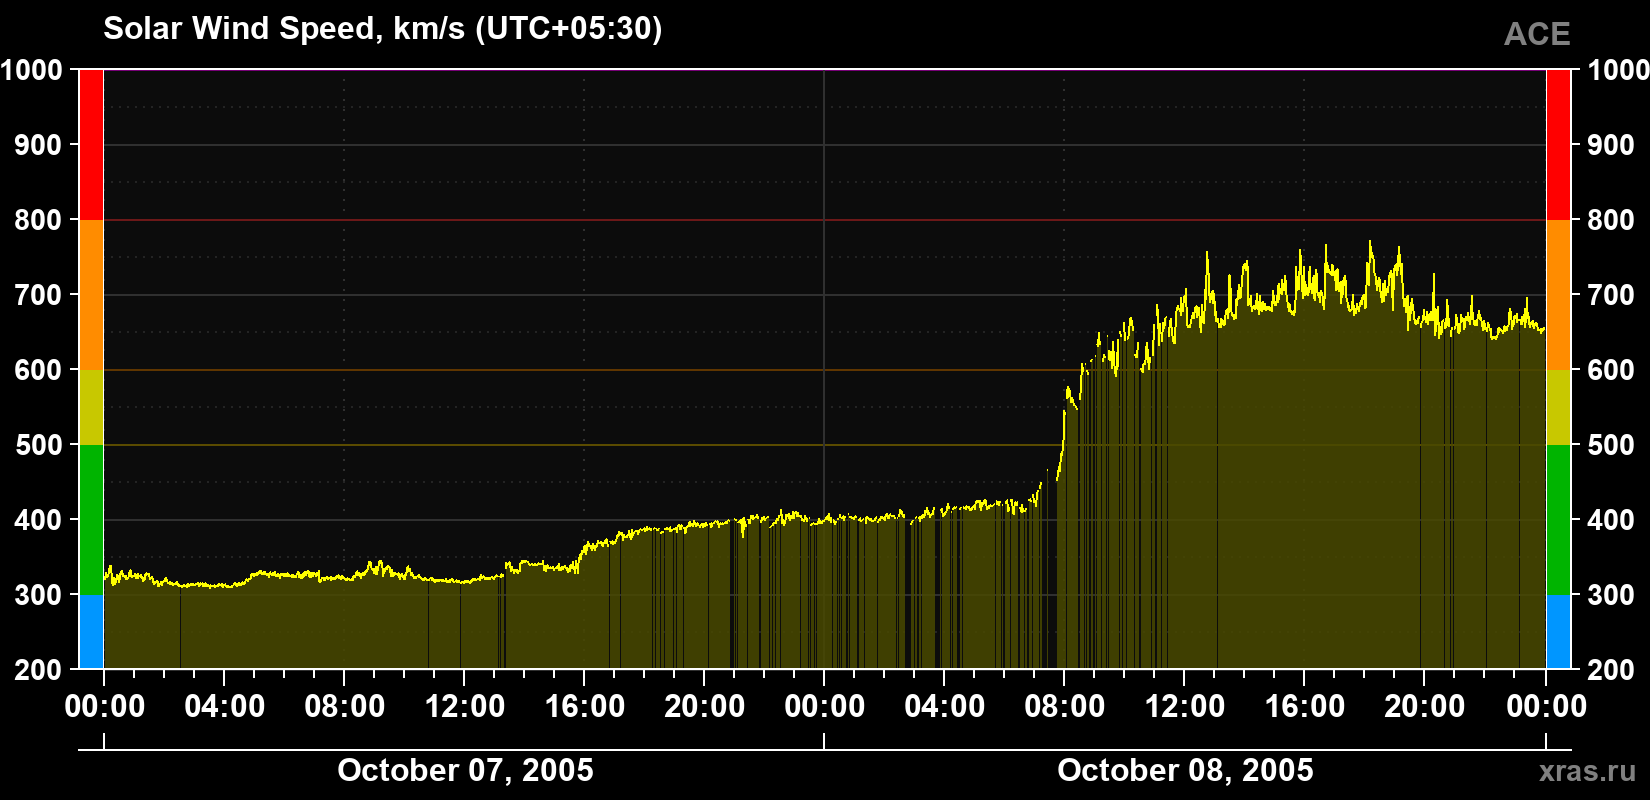This screenshot has width=1650, height=800.
Task: Select the 'October 07, 2005' date label
Action: [465, 770]
